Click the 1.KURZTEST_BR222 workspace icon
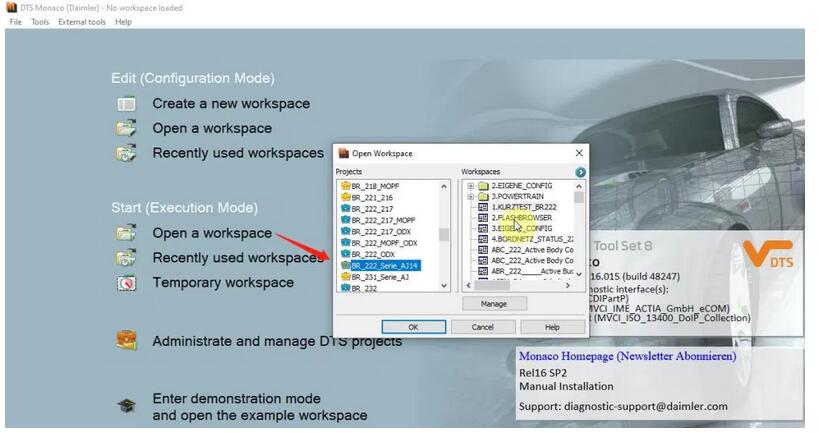Viewport: 819px width, 433px height. coord(483,207)
